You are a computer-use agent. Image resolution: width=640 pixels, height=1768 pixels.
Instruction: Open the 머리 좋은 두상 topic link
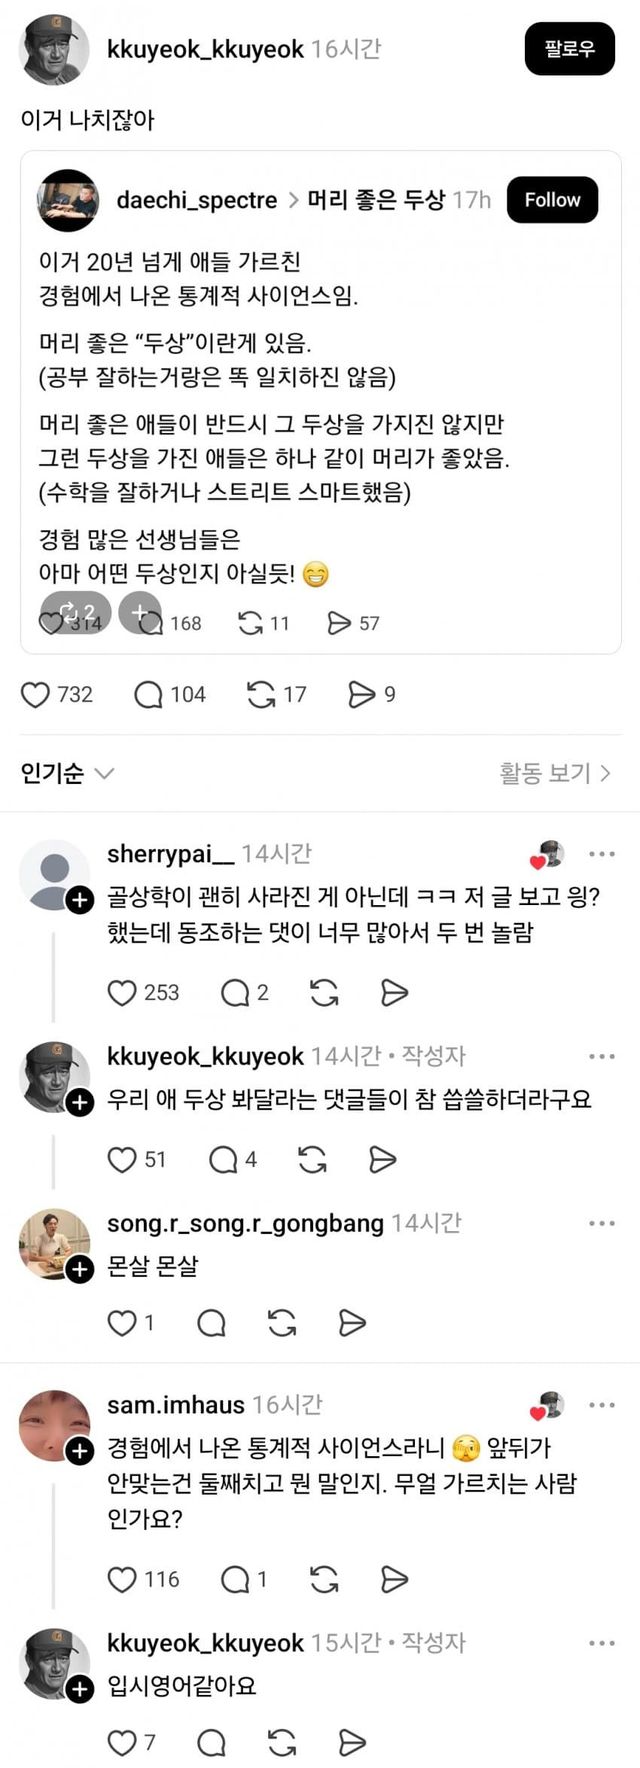tap(375, 200)
